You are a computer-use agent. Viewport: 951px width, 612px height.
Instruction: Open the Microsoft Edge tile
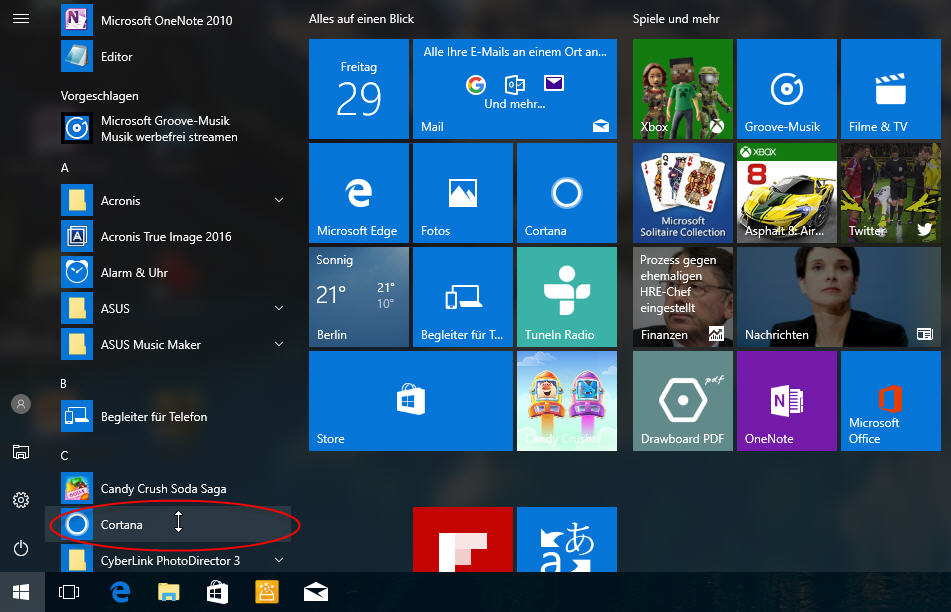click(359, 193)
